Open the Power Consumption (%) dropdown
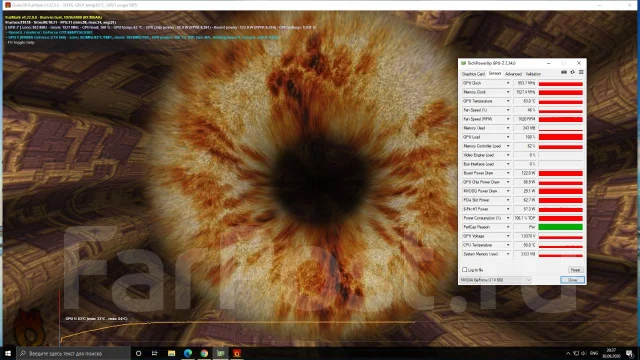Screen dimensions: 640x360 (x=508, y=218)
